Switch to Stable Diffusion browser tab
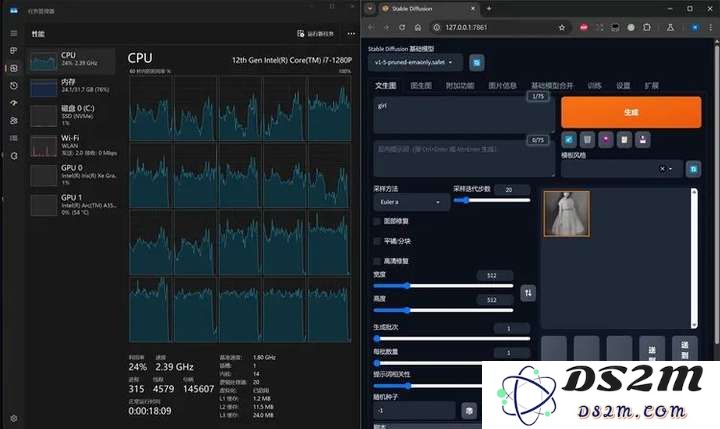This screenshot has width=720, height=429. (428, 9)
